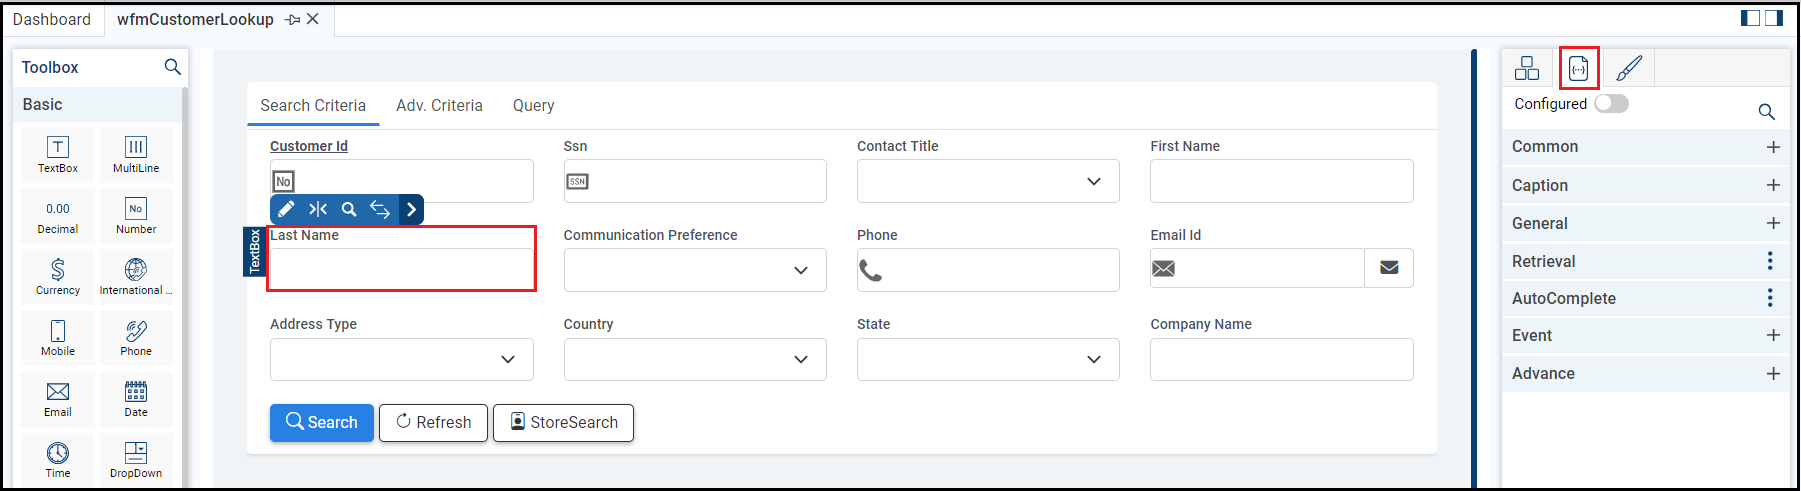Open the Query tab

pos(533,106)
